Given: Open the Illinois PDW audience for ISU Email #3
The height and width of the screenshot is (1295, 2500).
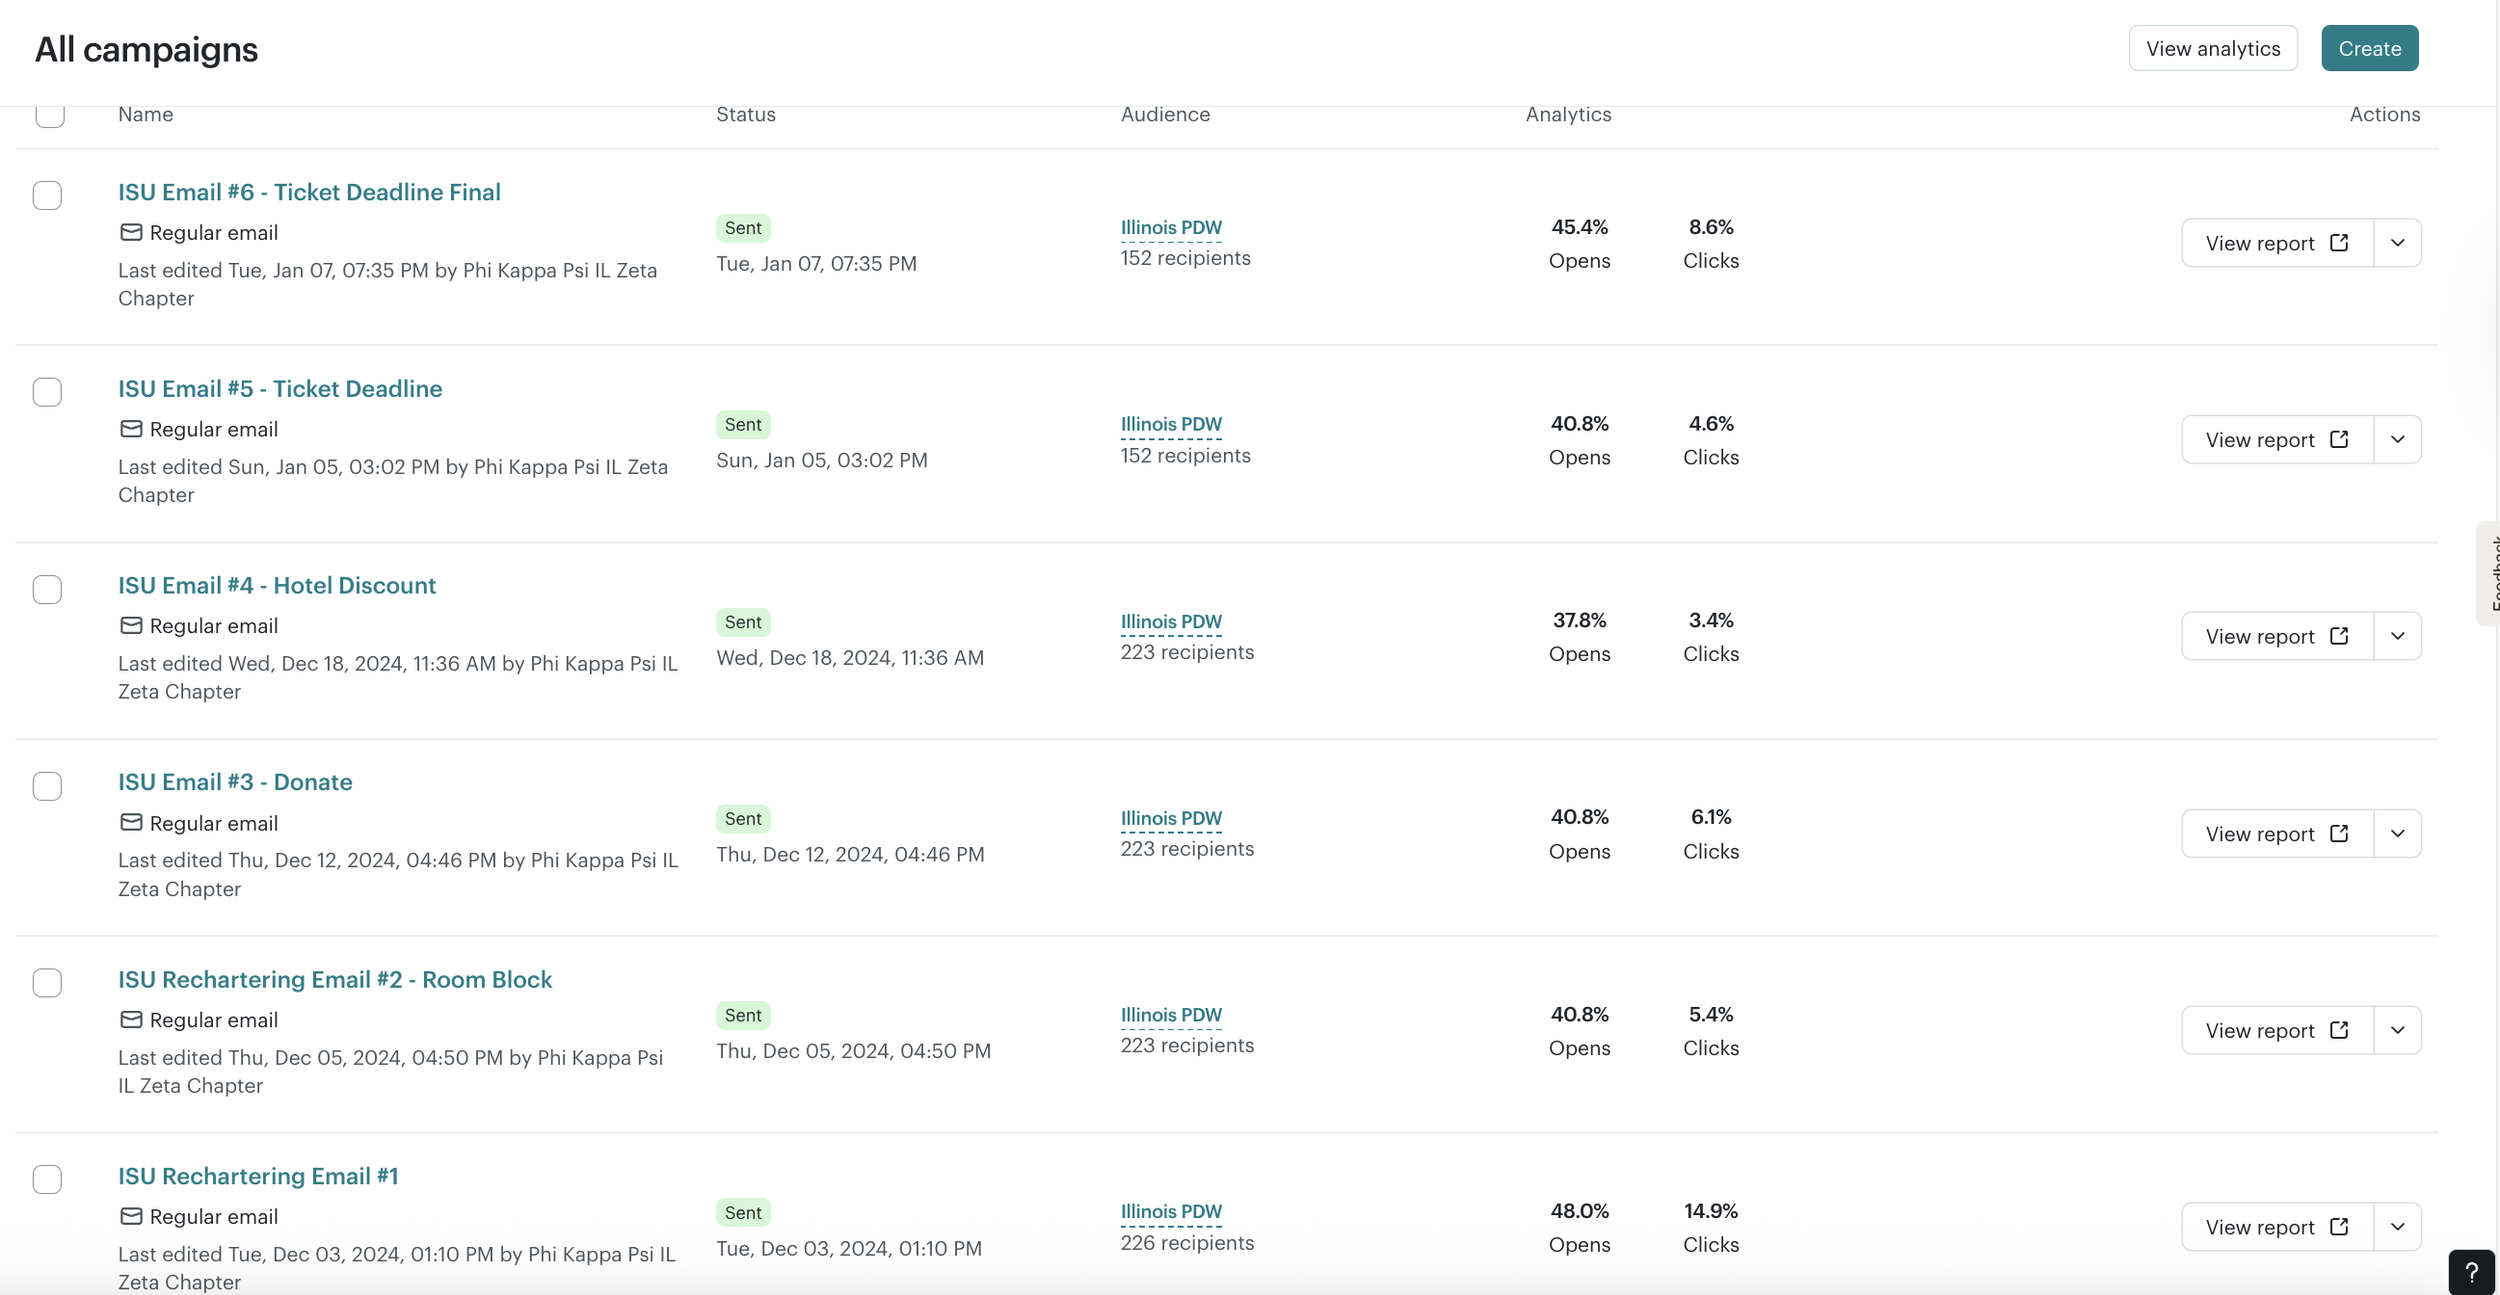Looking at the screenshot, I should (x=1170, y=817).
